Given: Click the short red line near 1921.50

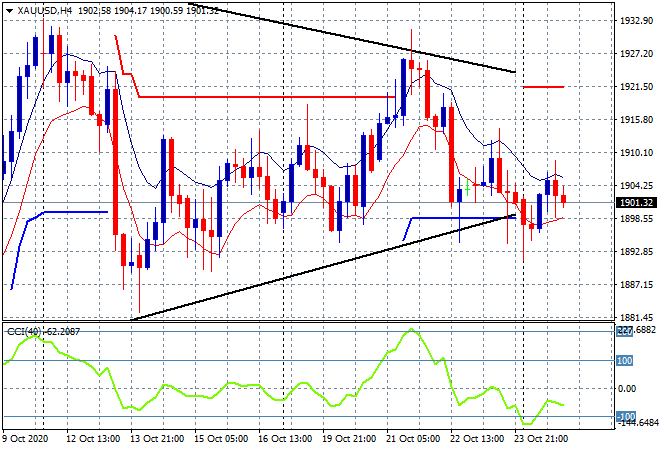Looking at the screenshot, I should coord(543,87).
